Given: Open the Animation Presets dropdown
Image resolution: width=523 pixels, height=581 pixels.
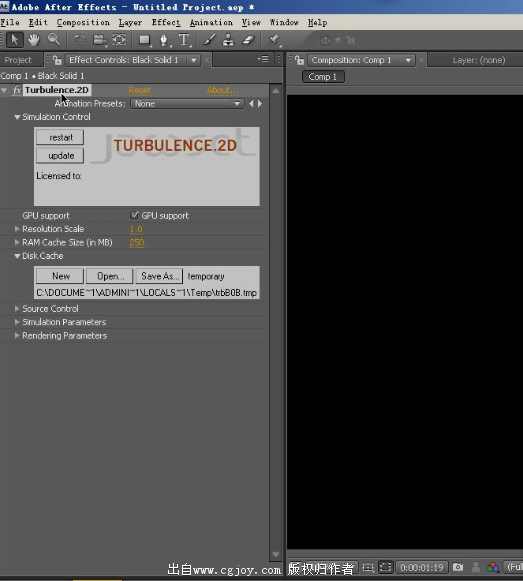Looking at the screenshot, I should tap(187, 104).
